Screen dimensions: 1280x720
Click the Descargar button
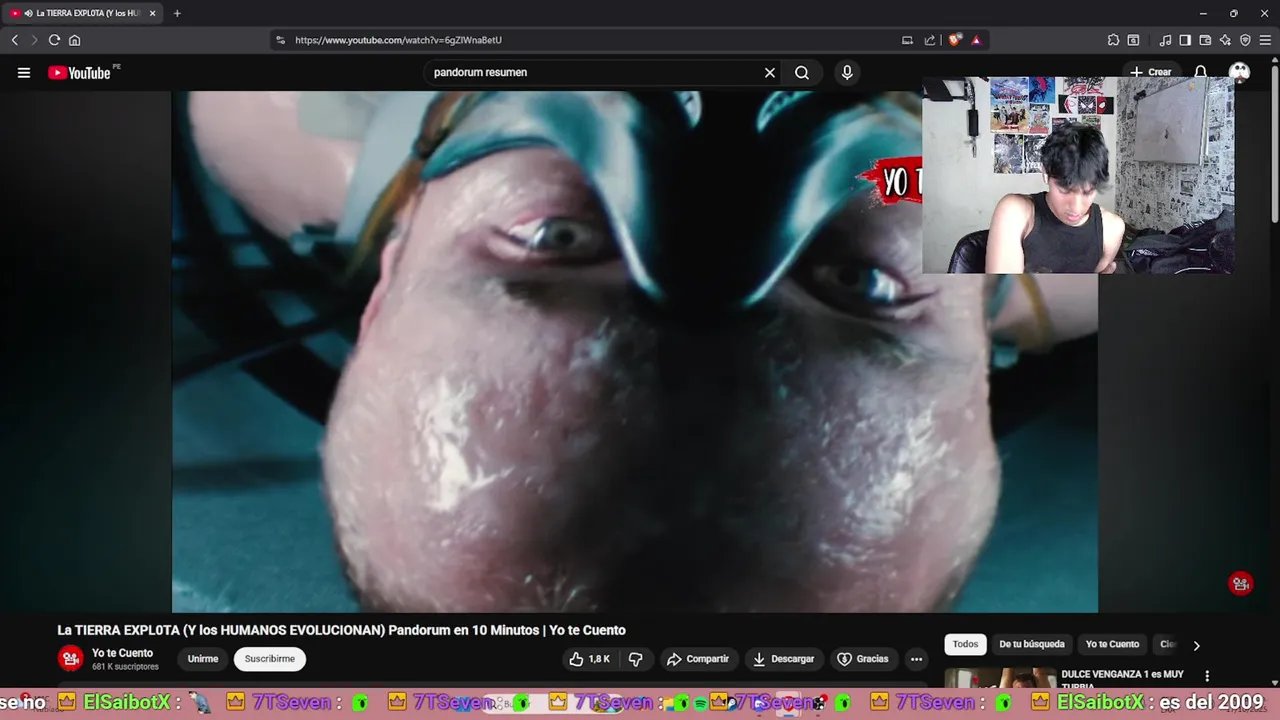[783, 659]
